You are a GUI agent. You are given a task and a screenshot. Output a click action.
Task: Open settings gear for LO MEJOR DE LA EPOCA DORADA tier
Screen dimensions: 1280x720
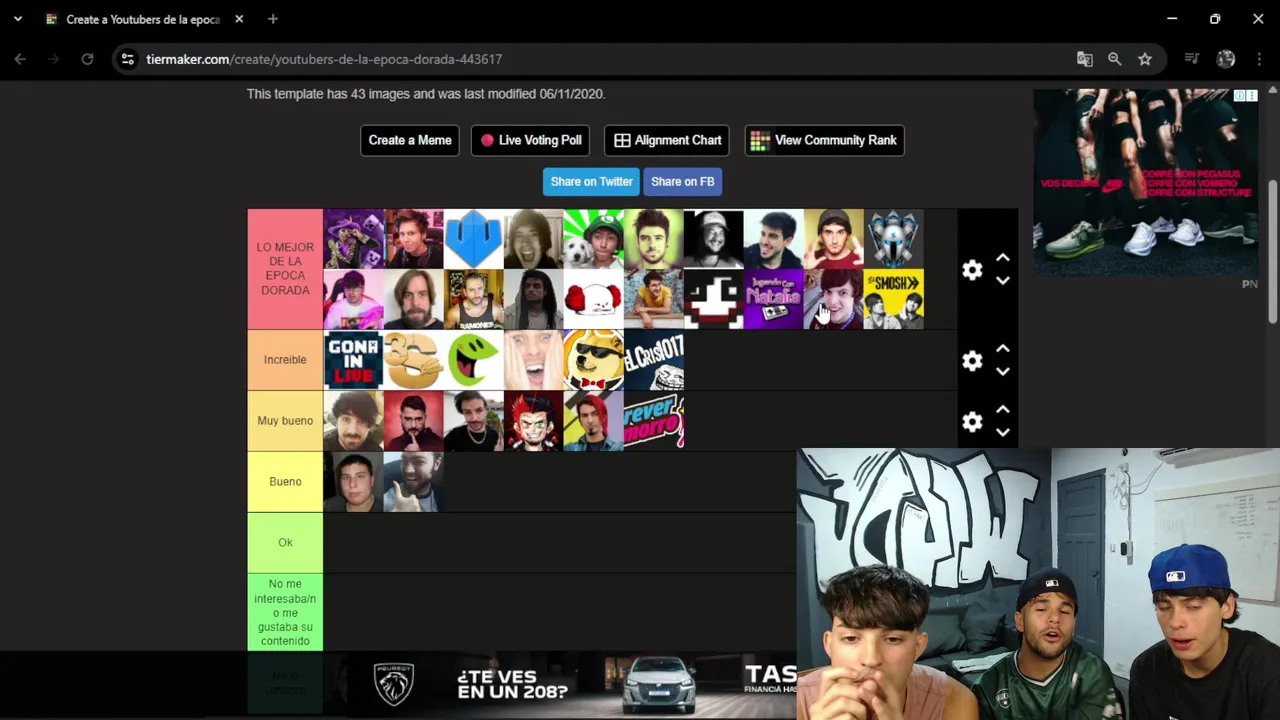pyautogui.click(x=972, y=270)
